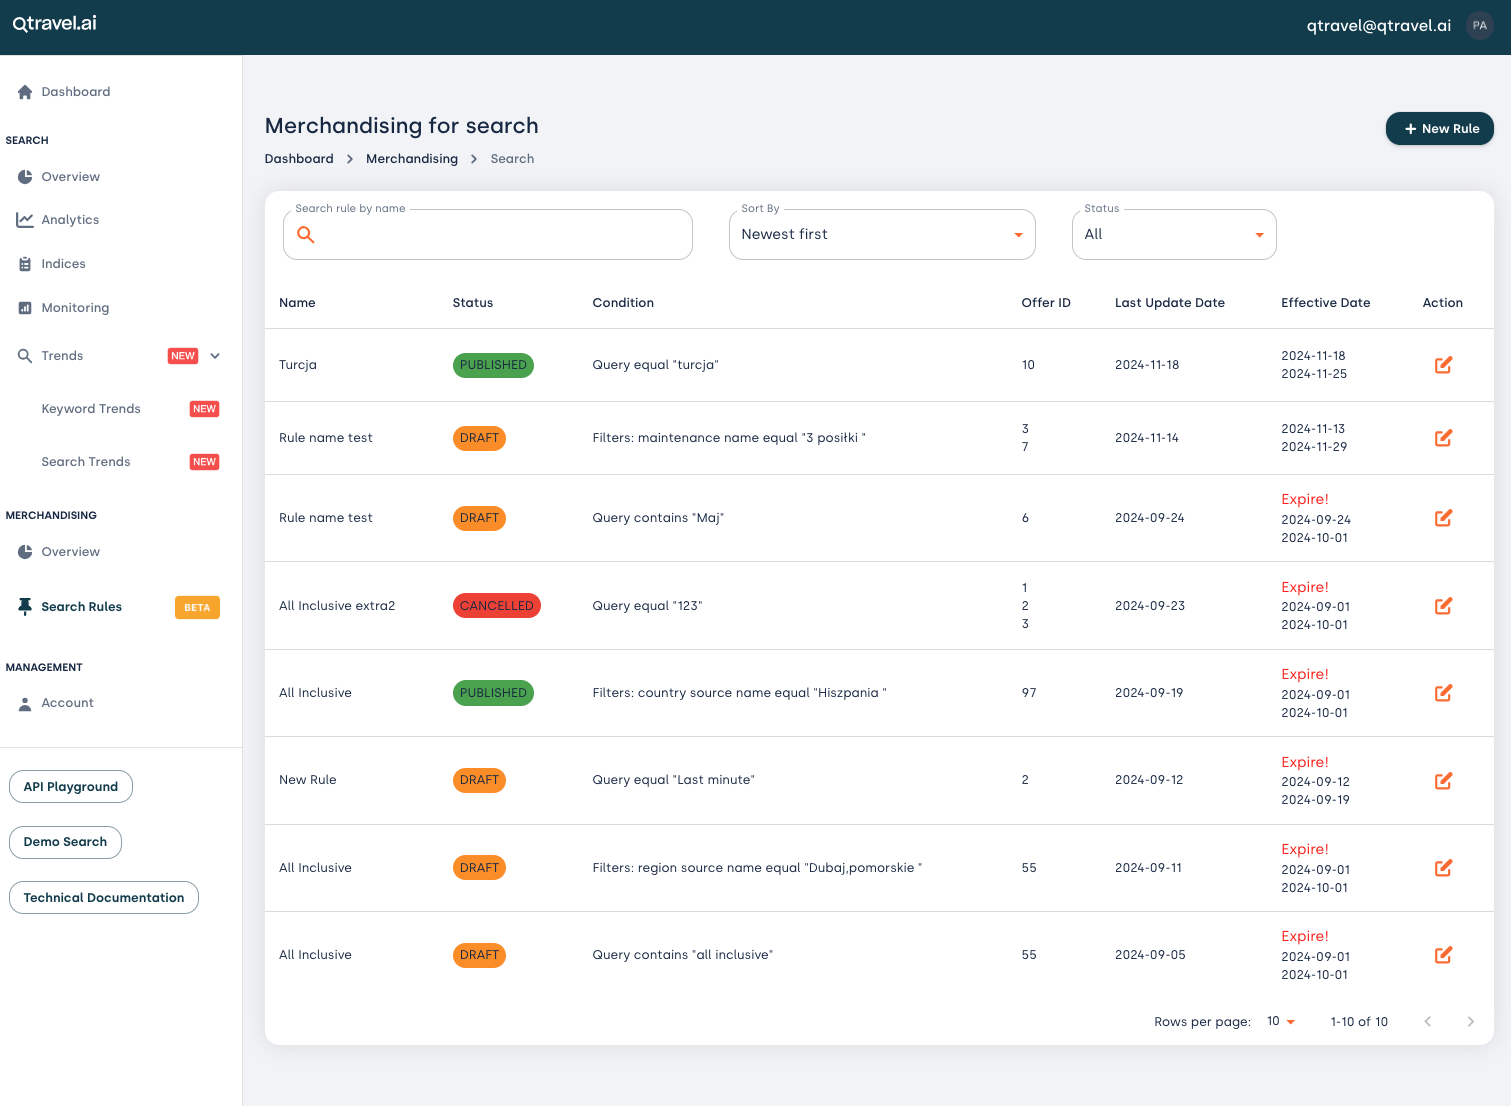
Task: Collapse the Trends submenu chevron
Action: coord(215,356)
